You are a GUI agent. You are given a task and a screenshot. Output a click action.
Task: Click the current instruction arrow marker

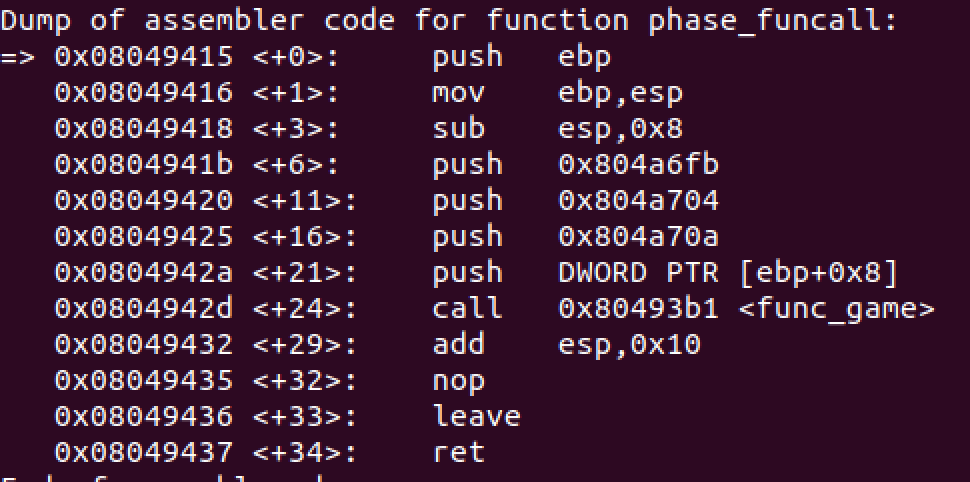coord(18,57)
